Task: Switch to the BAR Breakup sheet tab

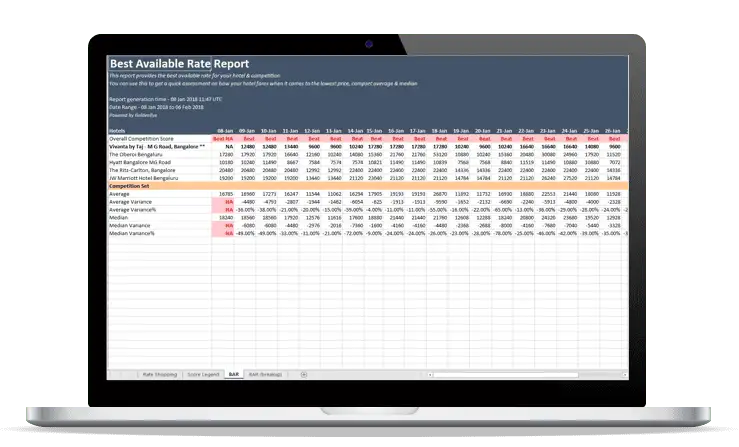Action: (x=267, y=374)
